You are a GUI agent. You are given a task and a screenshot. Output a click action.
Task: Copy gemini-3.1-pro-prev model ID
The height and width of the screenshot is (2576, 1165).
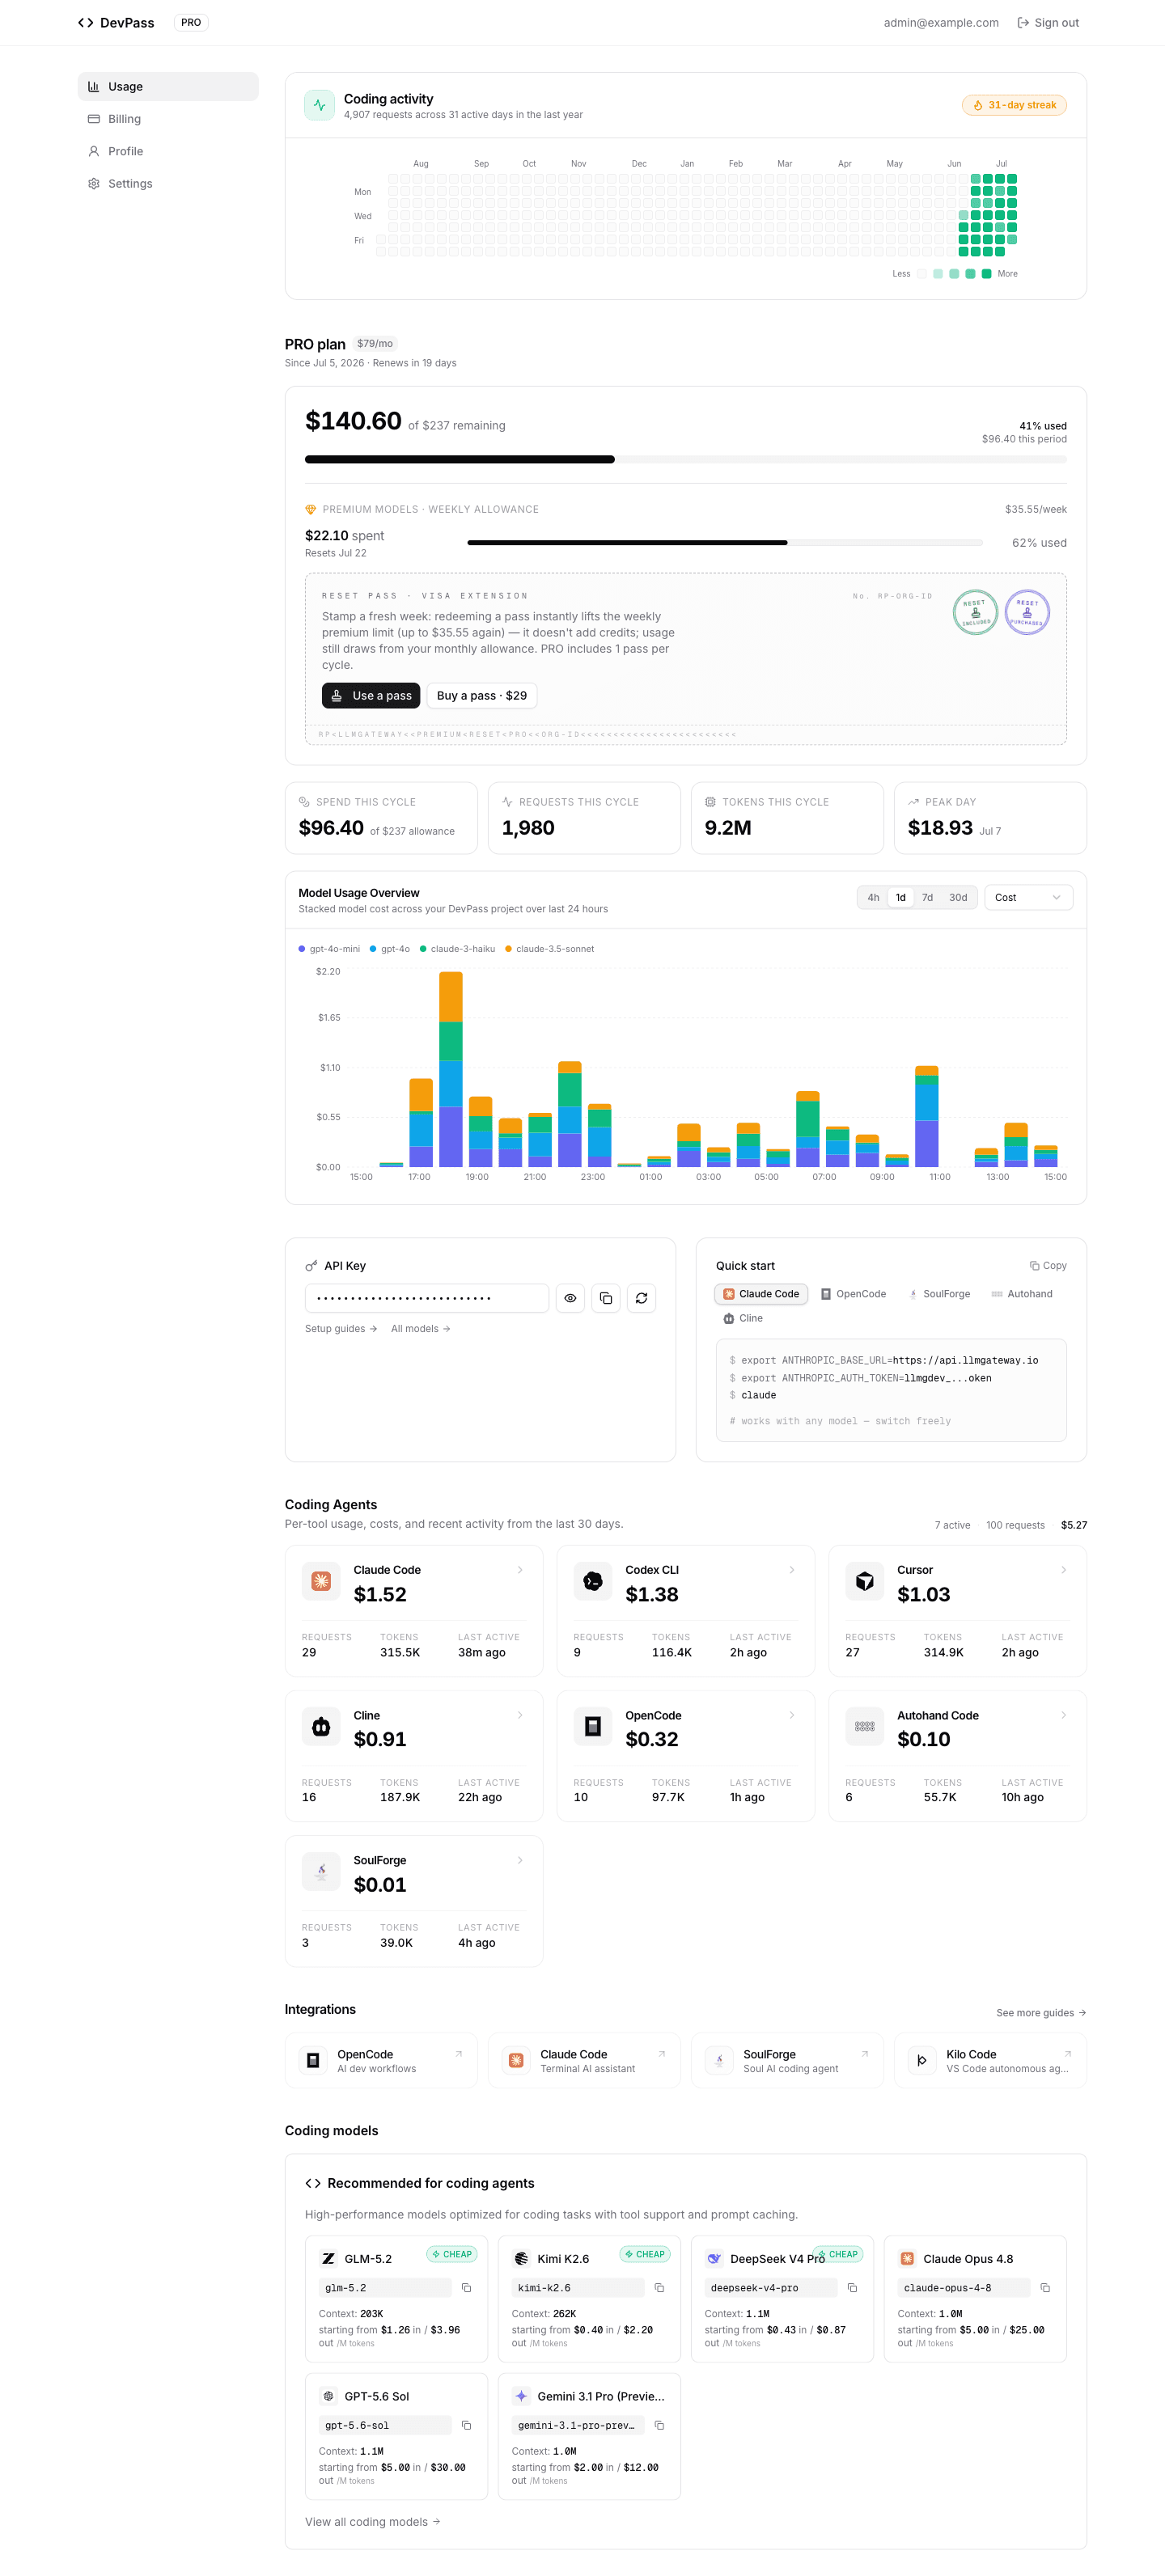[659, 2425]
